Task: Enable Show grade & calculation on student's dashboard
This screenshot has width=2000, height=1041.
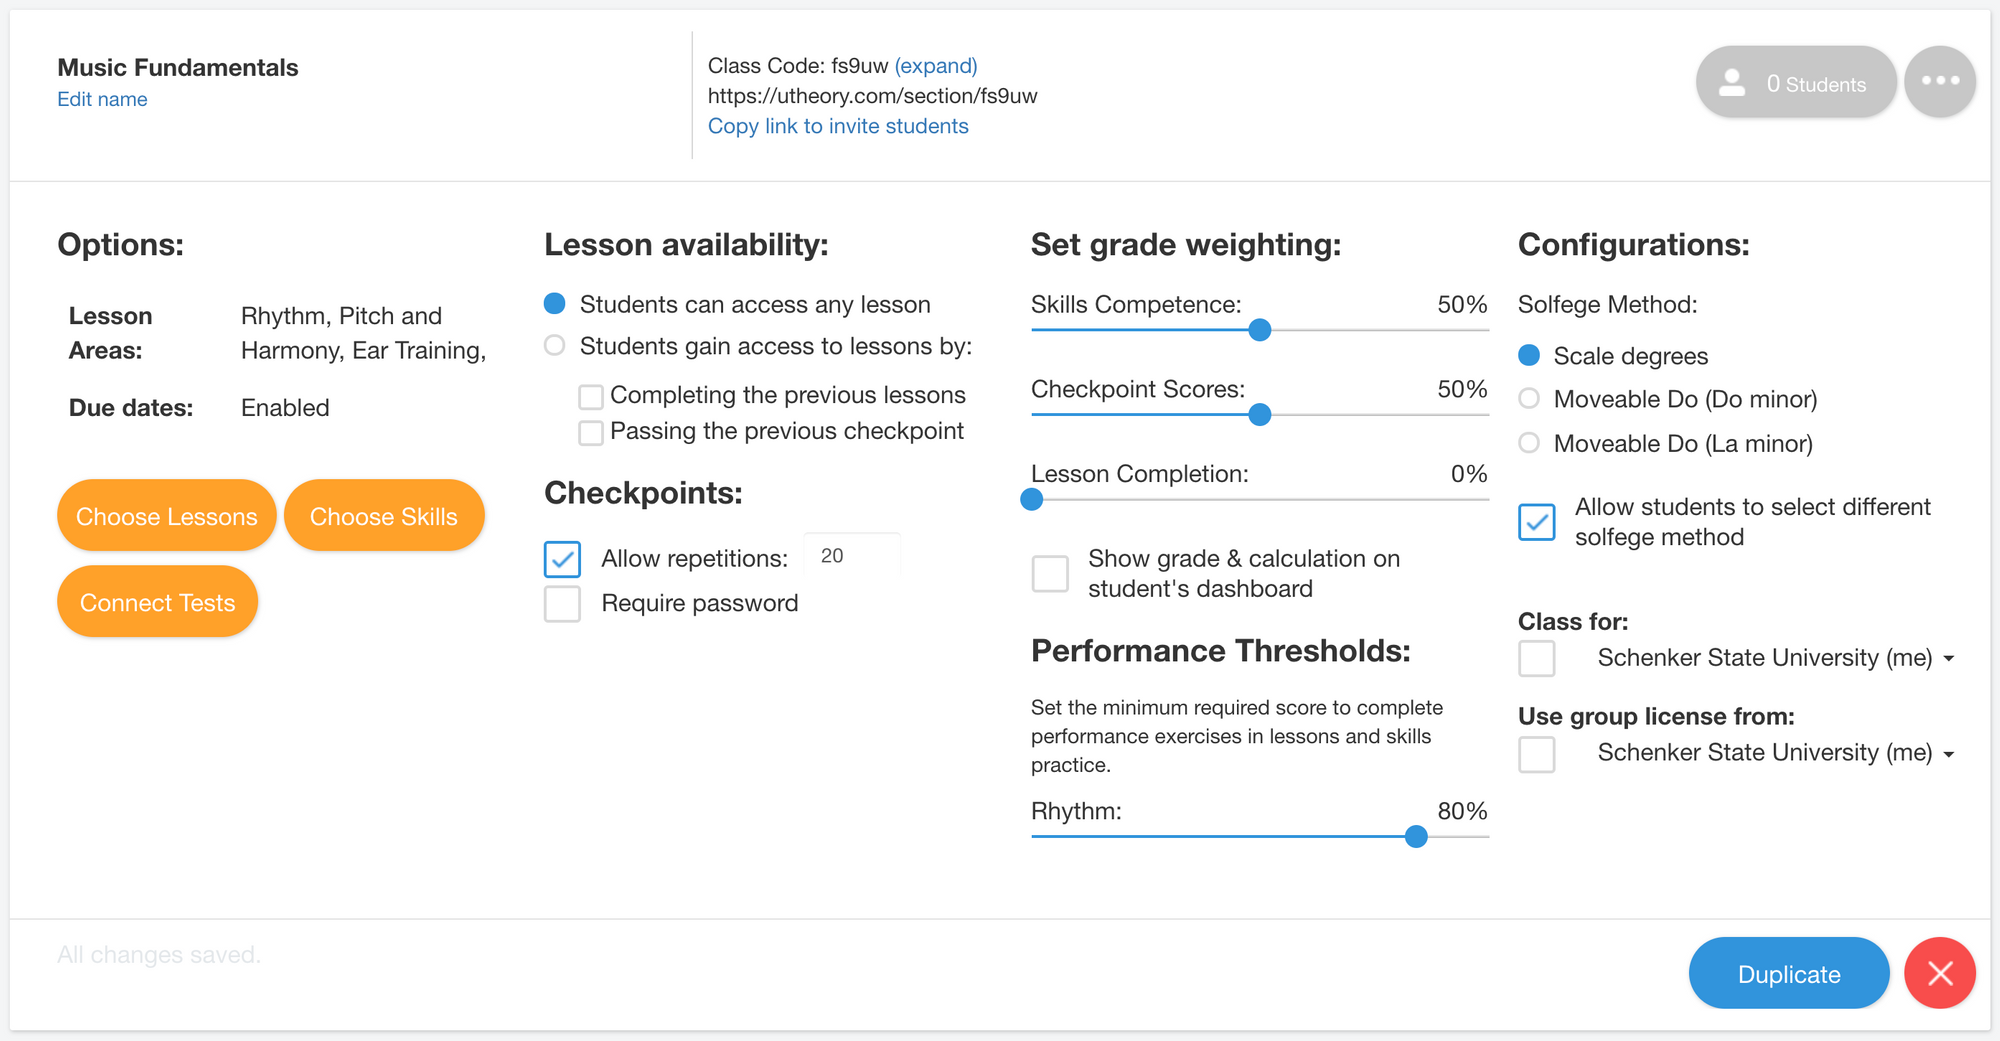Action: 1051,573
